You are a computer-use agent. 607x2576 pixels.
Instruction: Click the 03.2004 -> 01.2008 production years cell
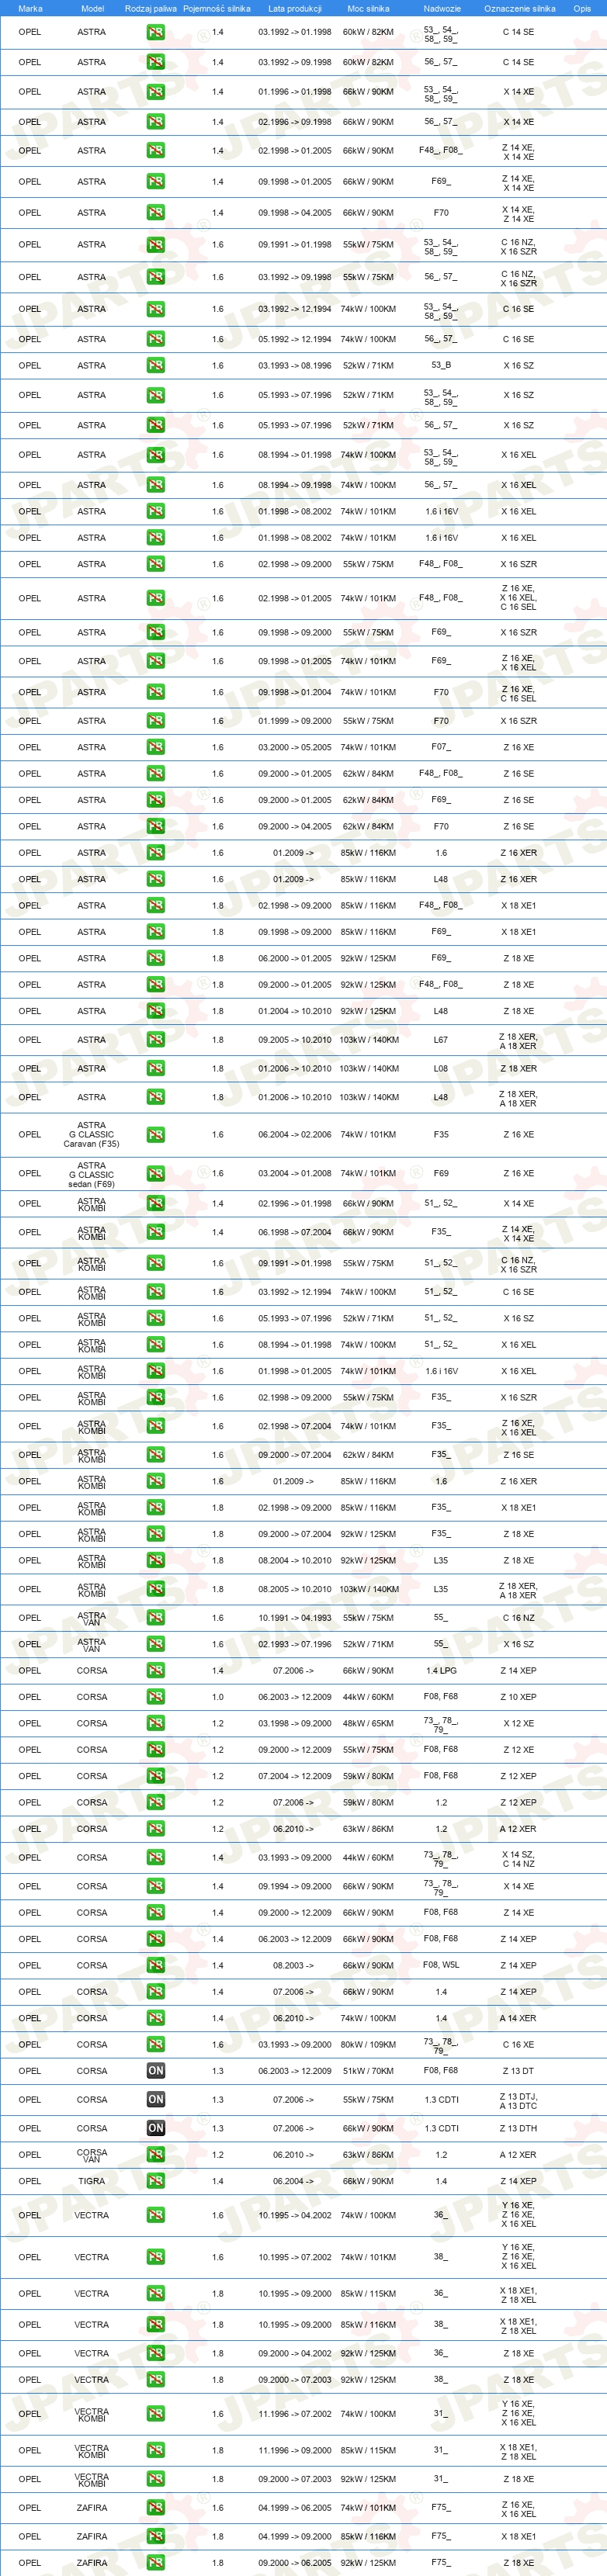point(295,1173)
